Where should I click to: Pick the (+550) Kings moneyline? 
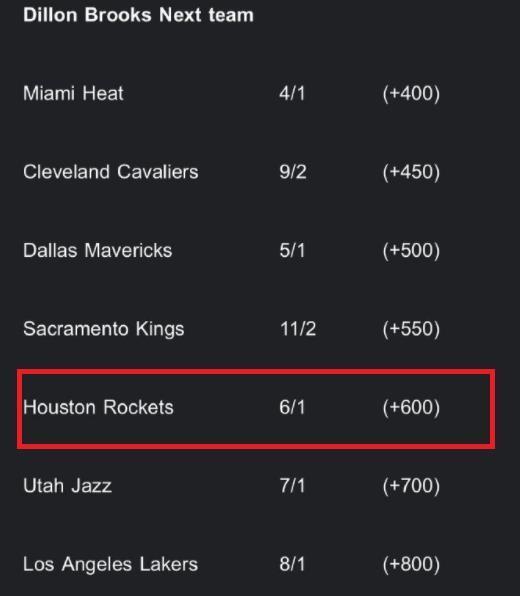[x=411, y=329]
